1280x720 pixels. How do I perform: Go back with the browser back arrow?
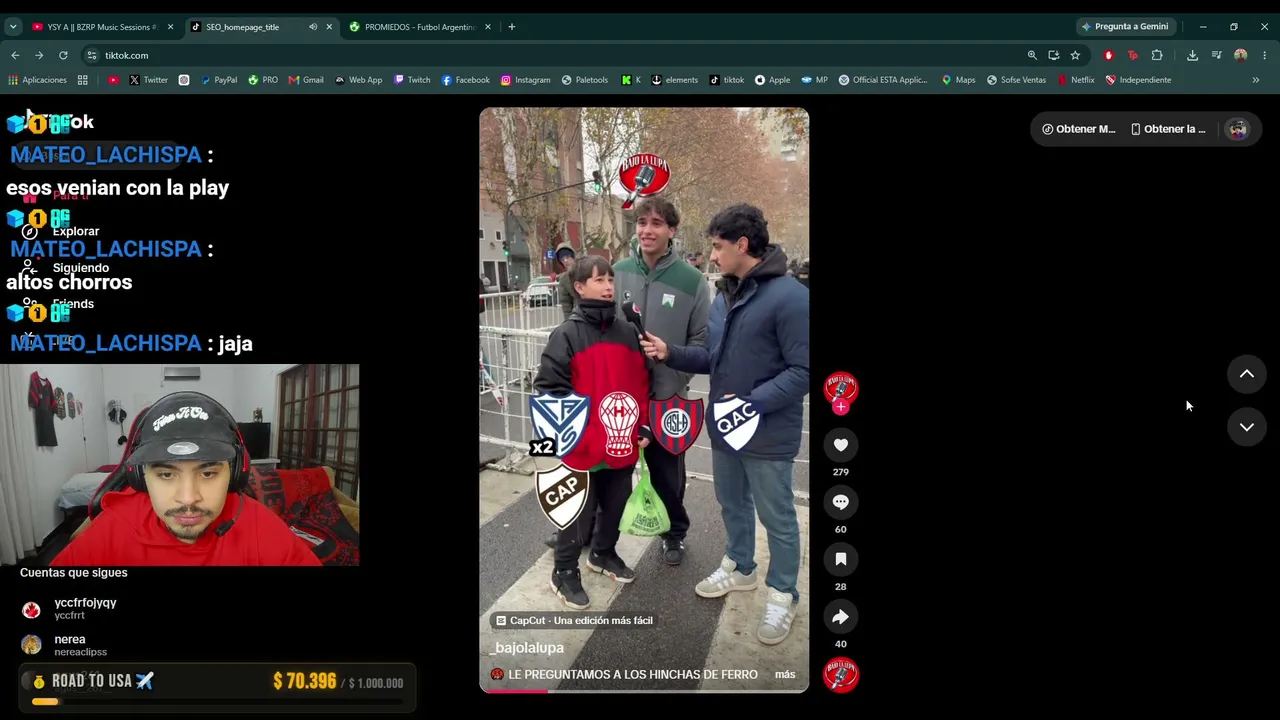(x=15, y=55)
